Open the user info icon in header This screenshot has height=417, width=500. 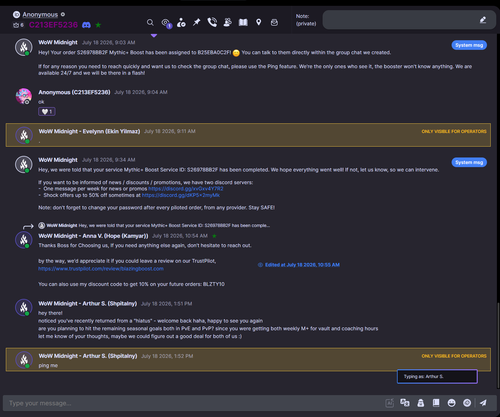click(181, 22)
